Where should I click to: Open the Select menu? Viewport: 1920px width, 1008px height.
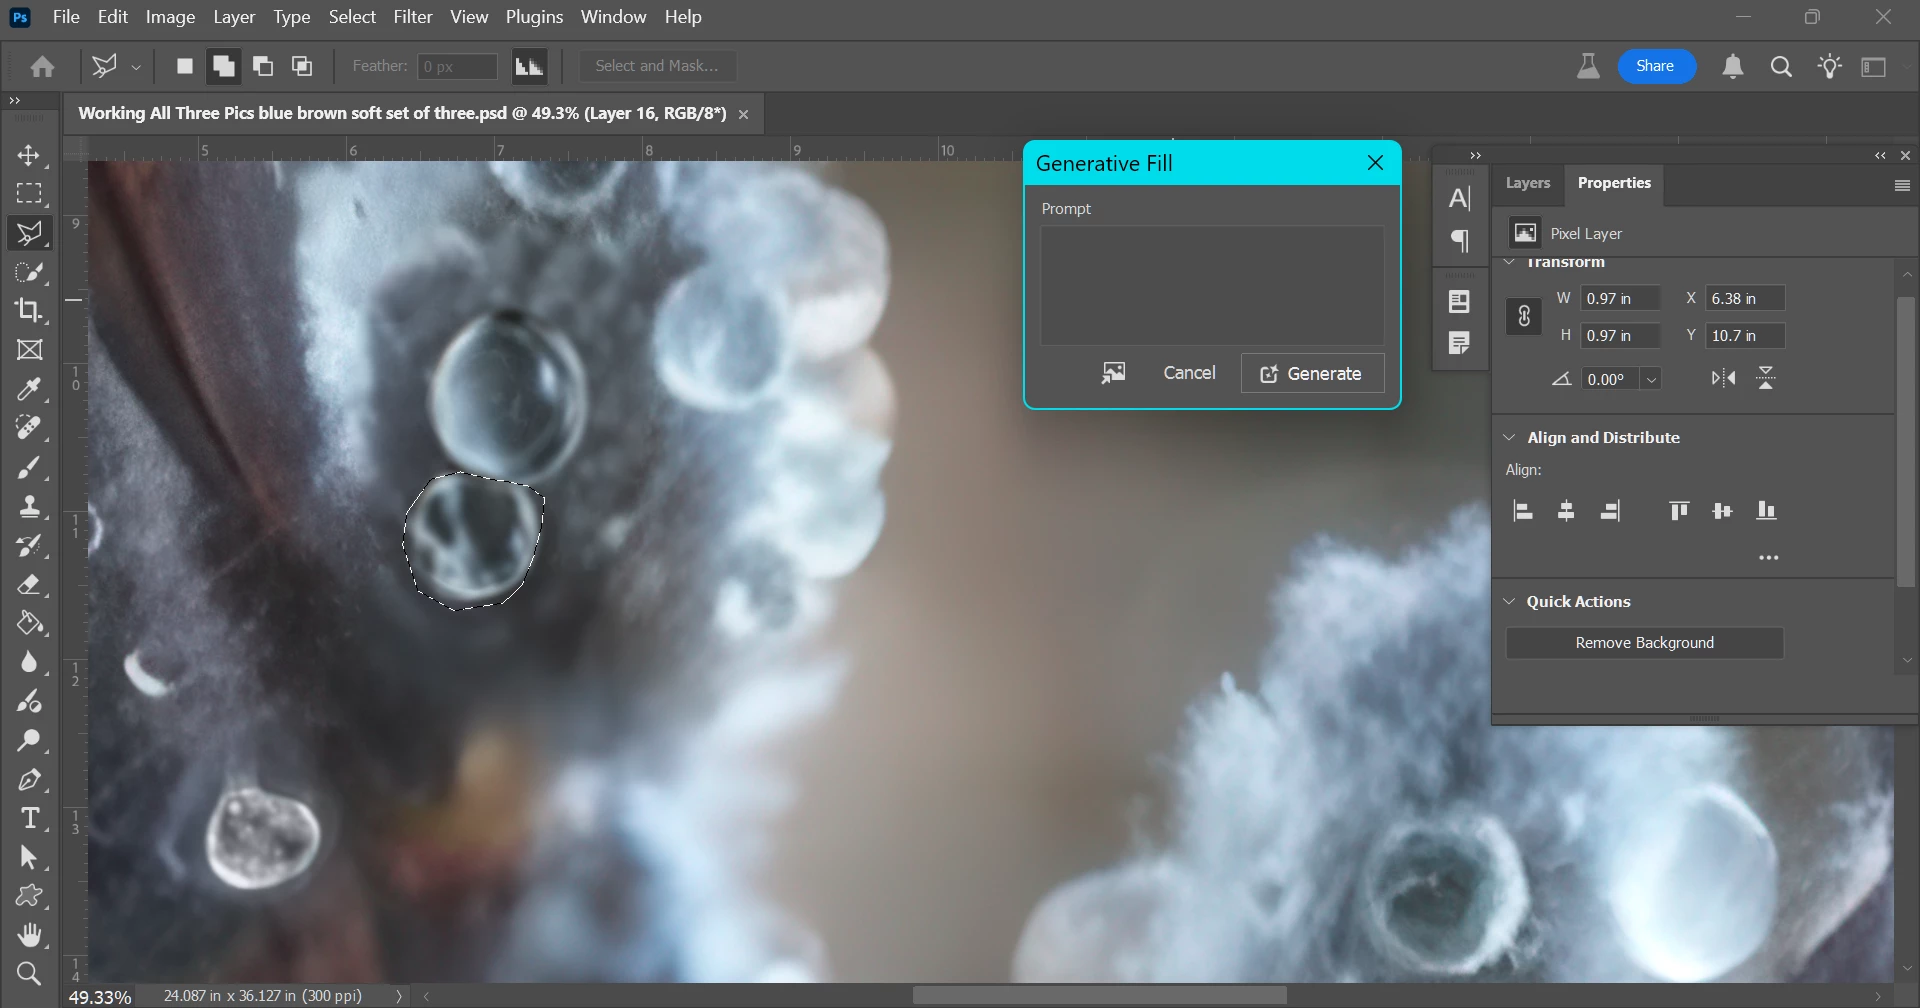point(352,17)
